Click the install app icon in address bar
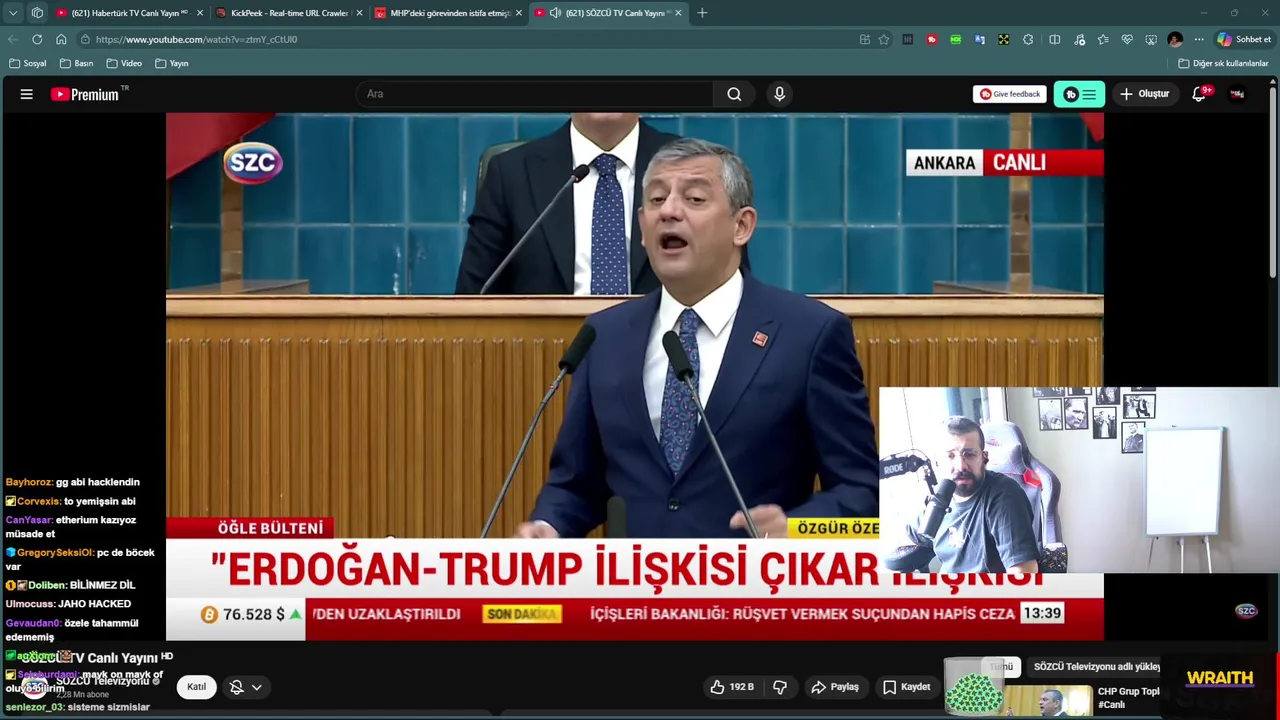The width and height of the screenshot is (1280, 720). tap(865, 39)
